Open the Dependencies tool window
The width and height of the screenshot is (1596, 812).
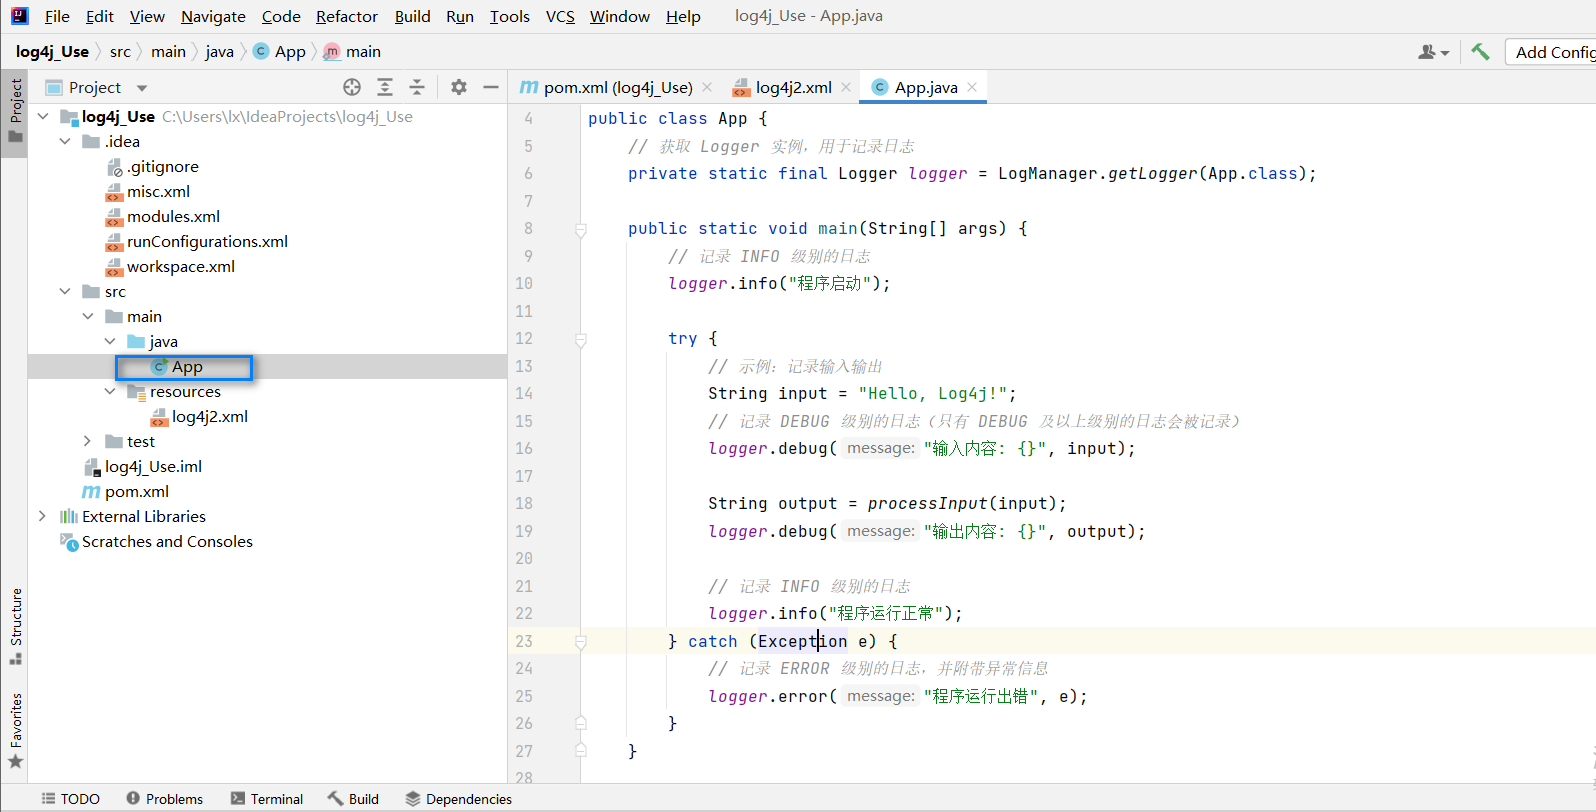click(x=459, y=799)
